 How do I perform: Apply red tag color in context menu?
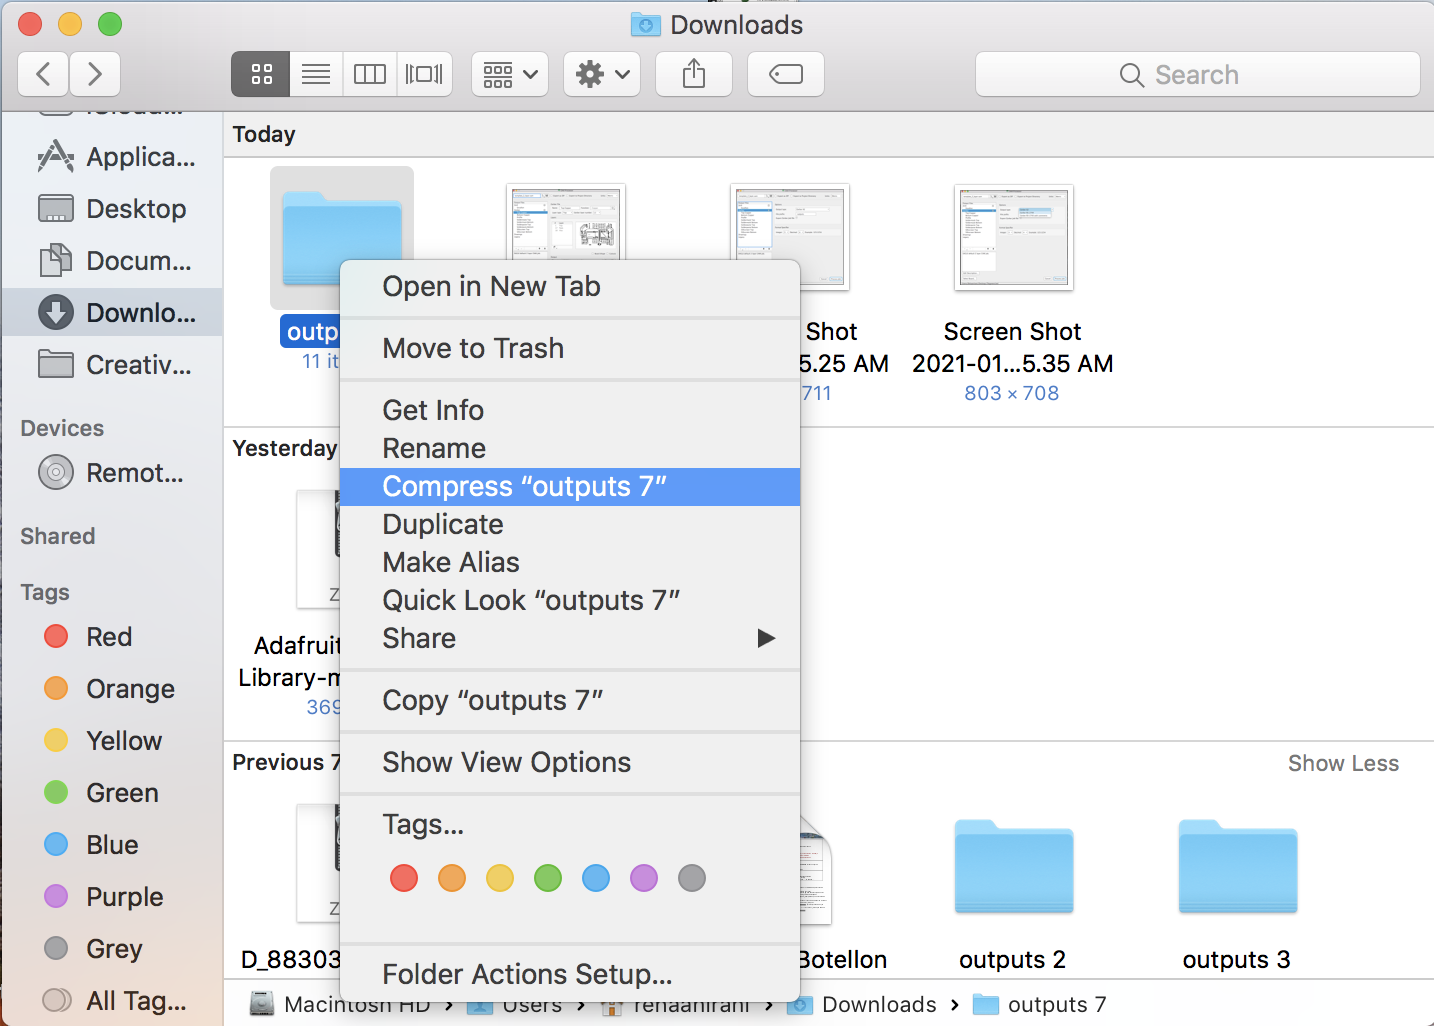pos(404,878)
